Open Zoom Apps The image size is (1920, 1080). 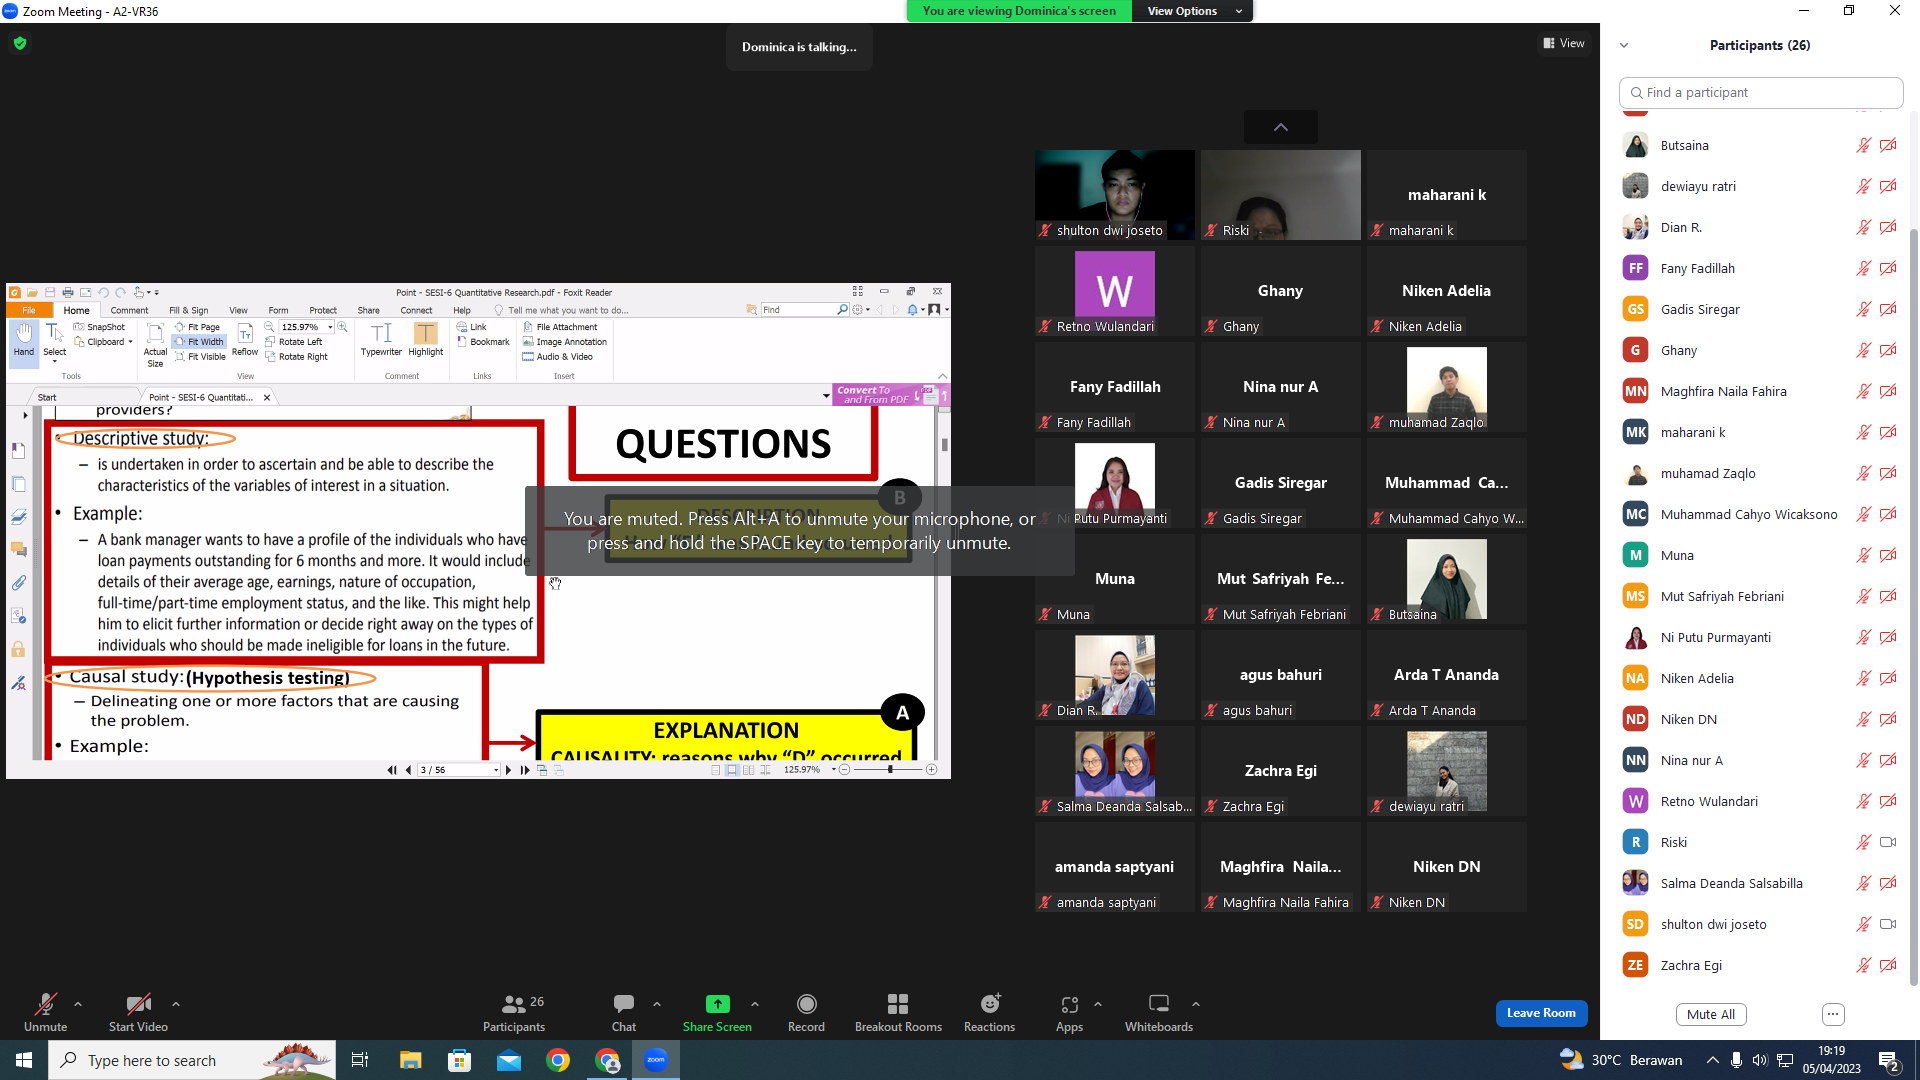(1069, 1012)
